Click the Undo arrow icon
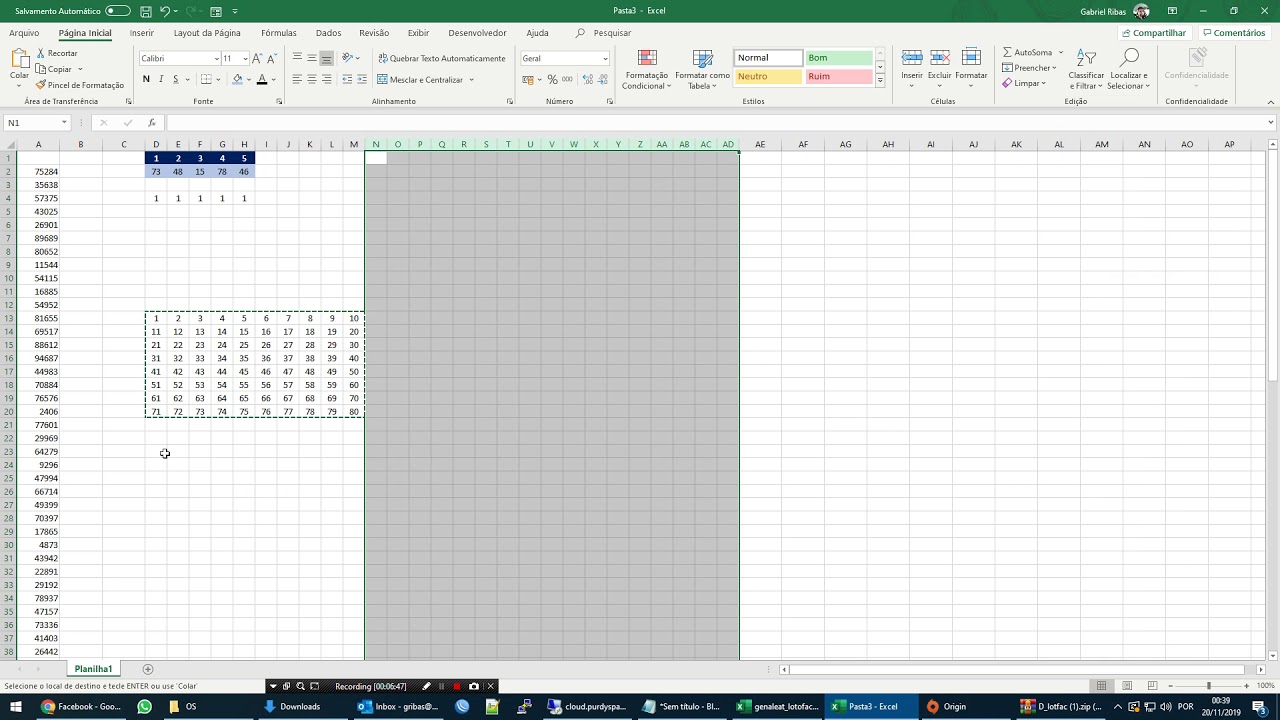Image resolution: width=1280 pixels, height=720 pixels. click(165, 11)
